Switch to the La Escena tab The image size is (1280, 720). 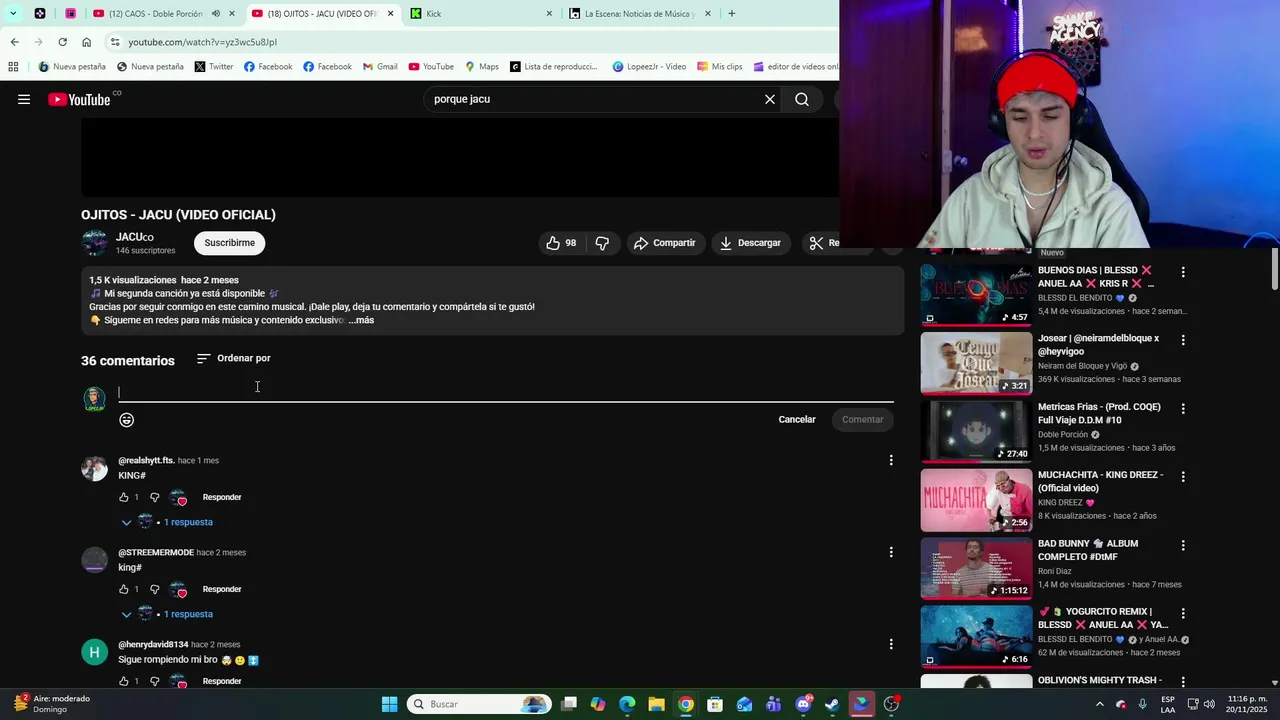point(640,14)
